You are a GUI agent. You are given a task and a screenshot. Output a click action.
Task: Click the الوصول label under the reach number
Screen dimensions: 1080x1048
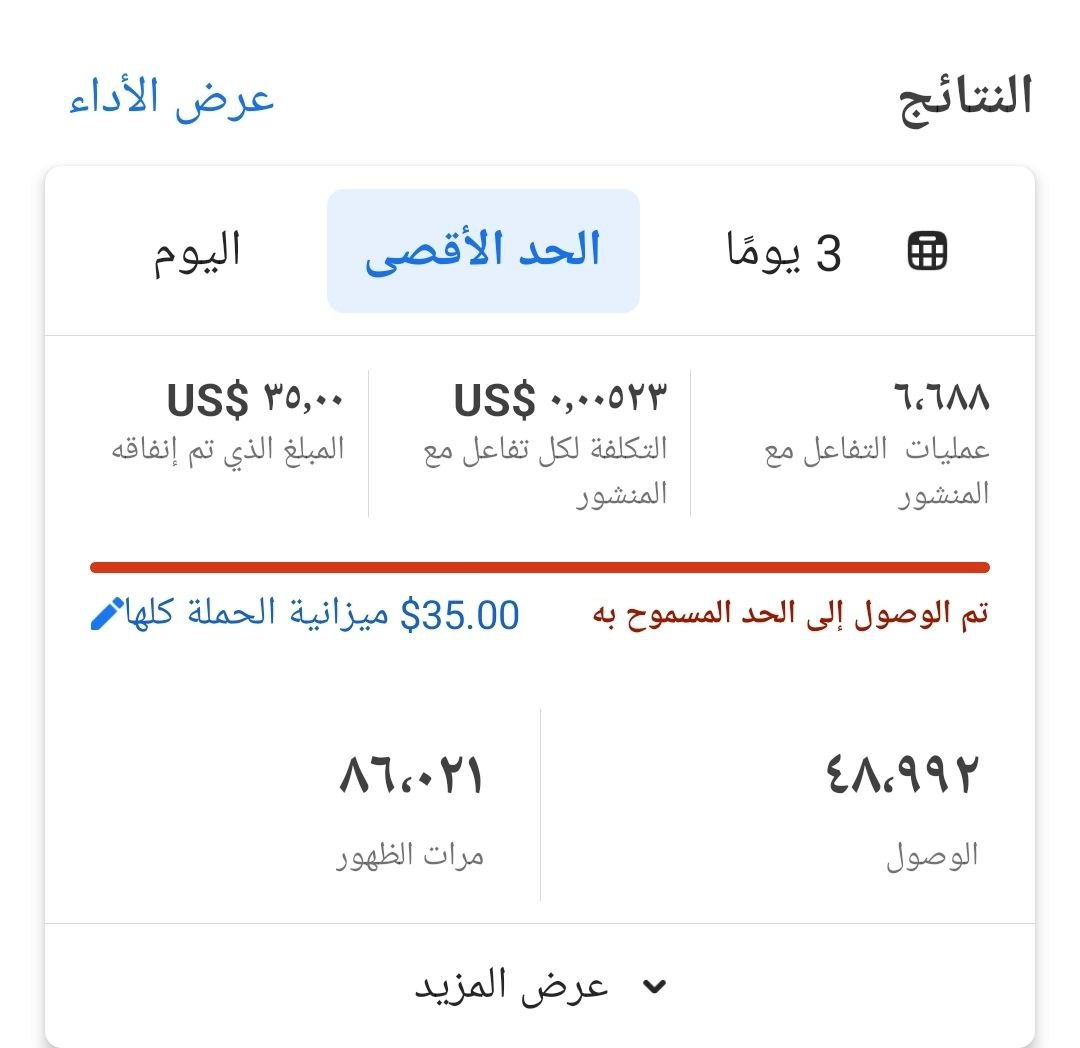(932, 857)
